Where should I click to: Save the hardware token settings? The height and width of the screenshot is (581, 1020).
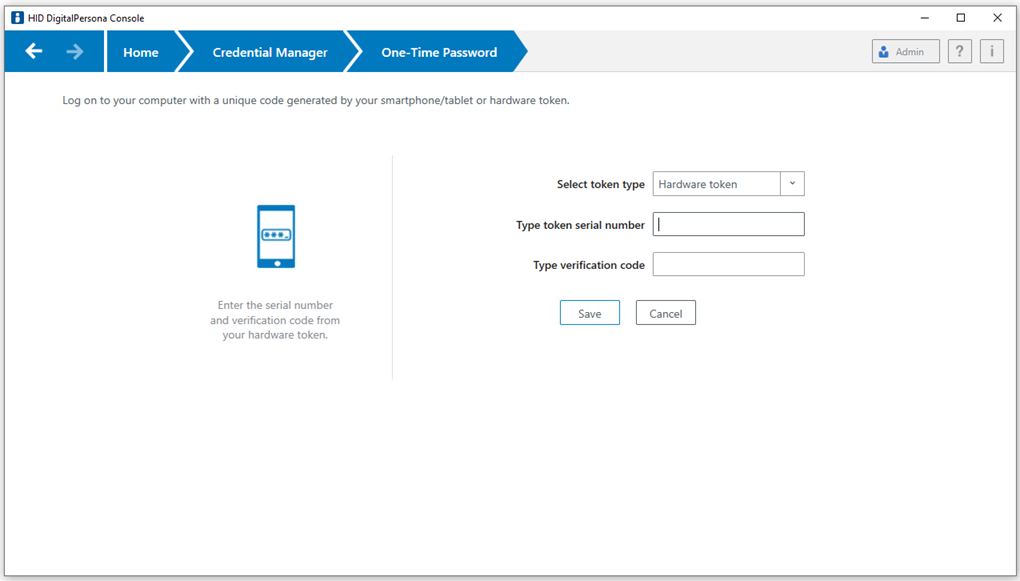click(589, 313)
